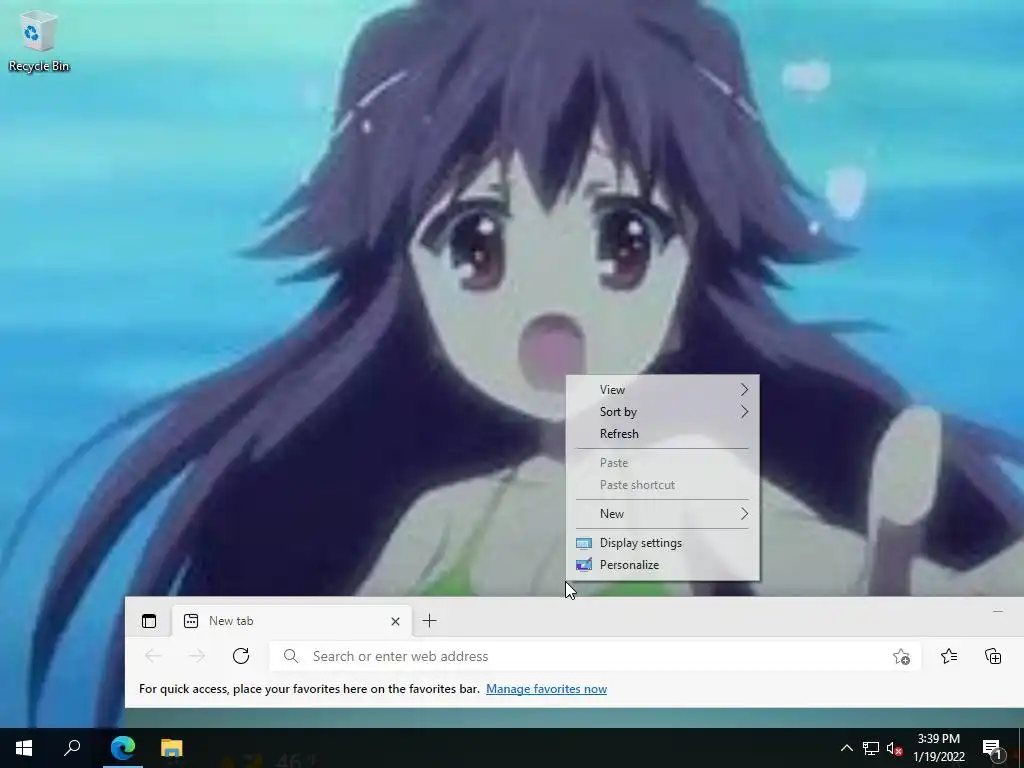Select Personalize from the context menu
This screenshot has height=768, width=1024.
tap(662, 565)
